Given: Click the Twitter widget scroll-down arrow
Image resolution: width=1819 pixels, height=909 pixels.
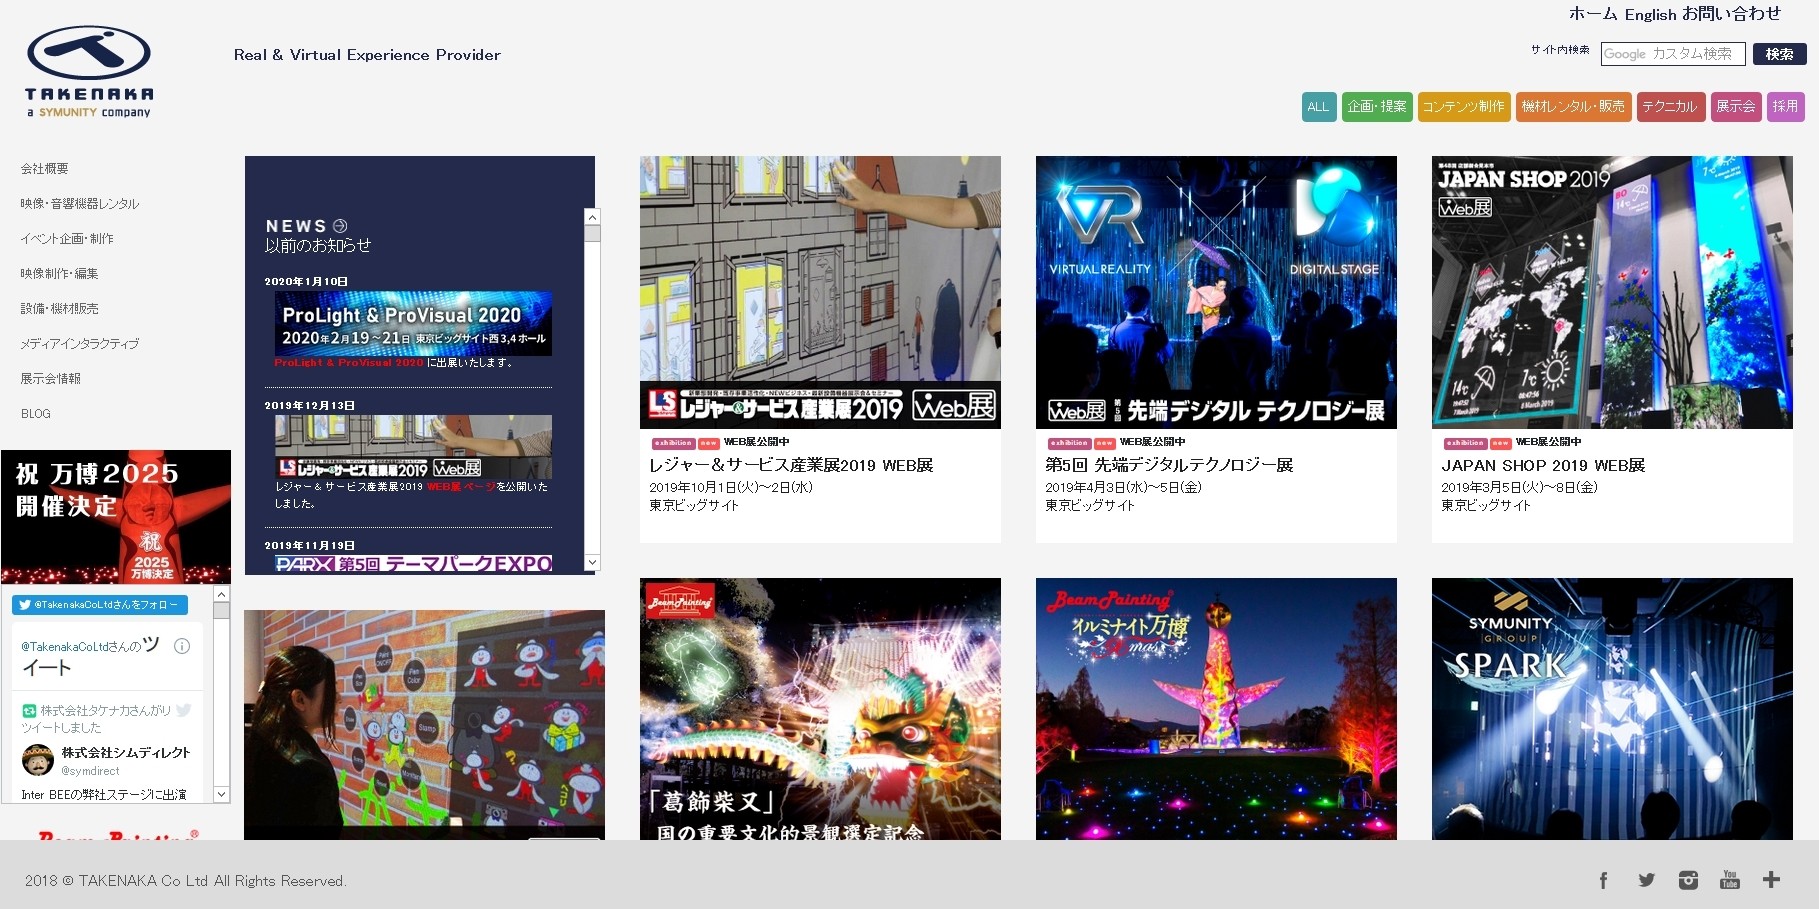Looking at the screenshot, I should coord(222,794).
